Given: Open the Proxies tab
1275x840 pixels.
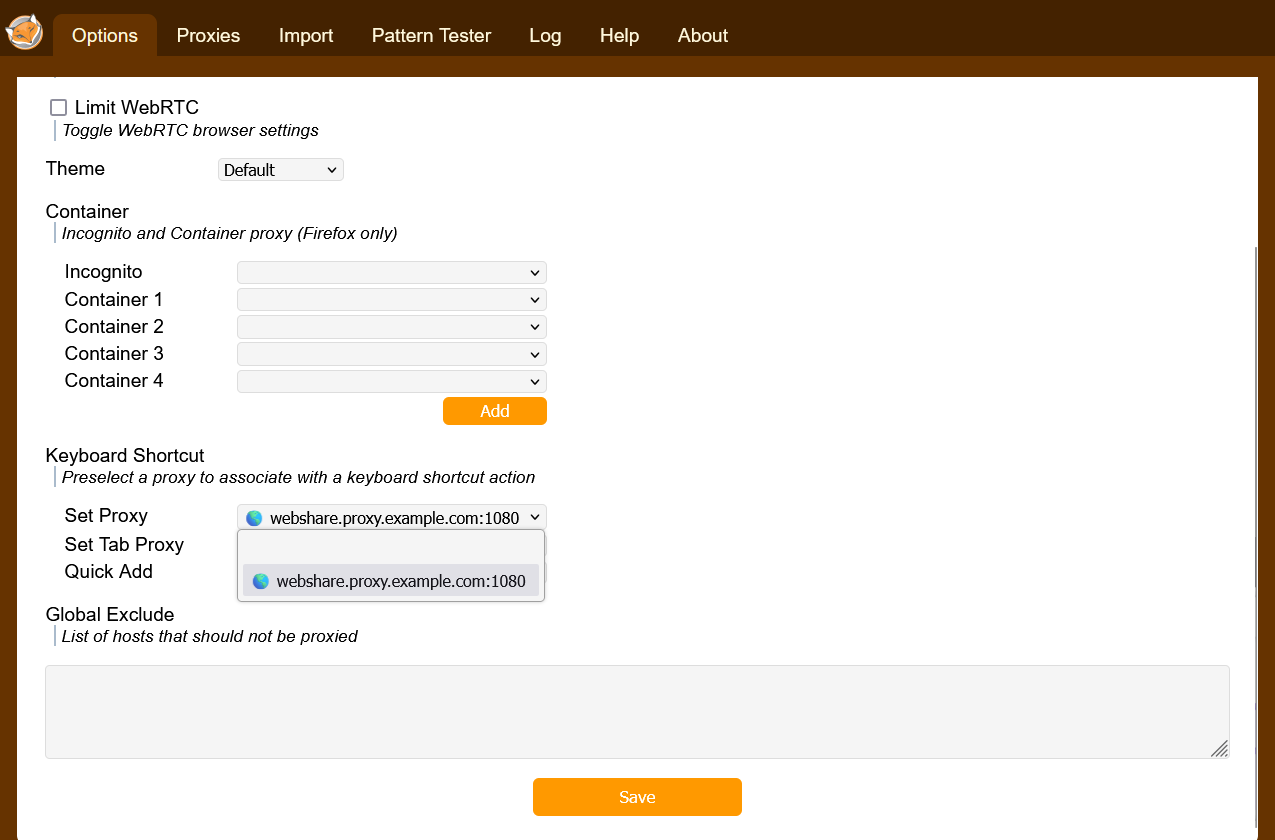Looking at the screenshot, I should [208, 35].
